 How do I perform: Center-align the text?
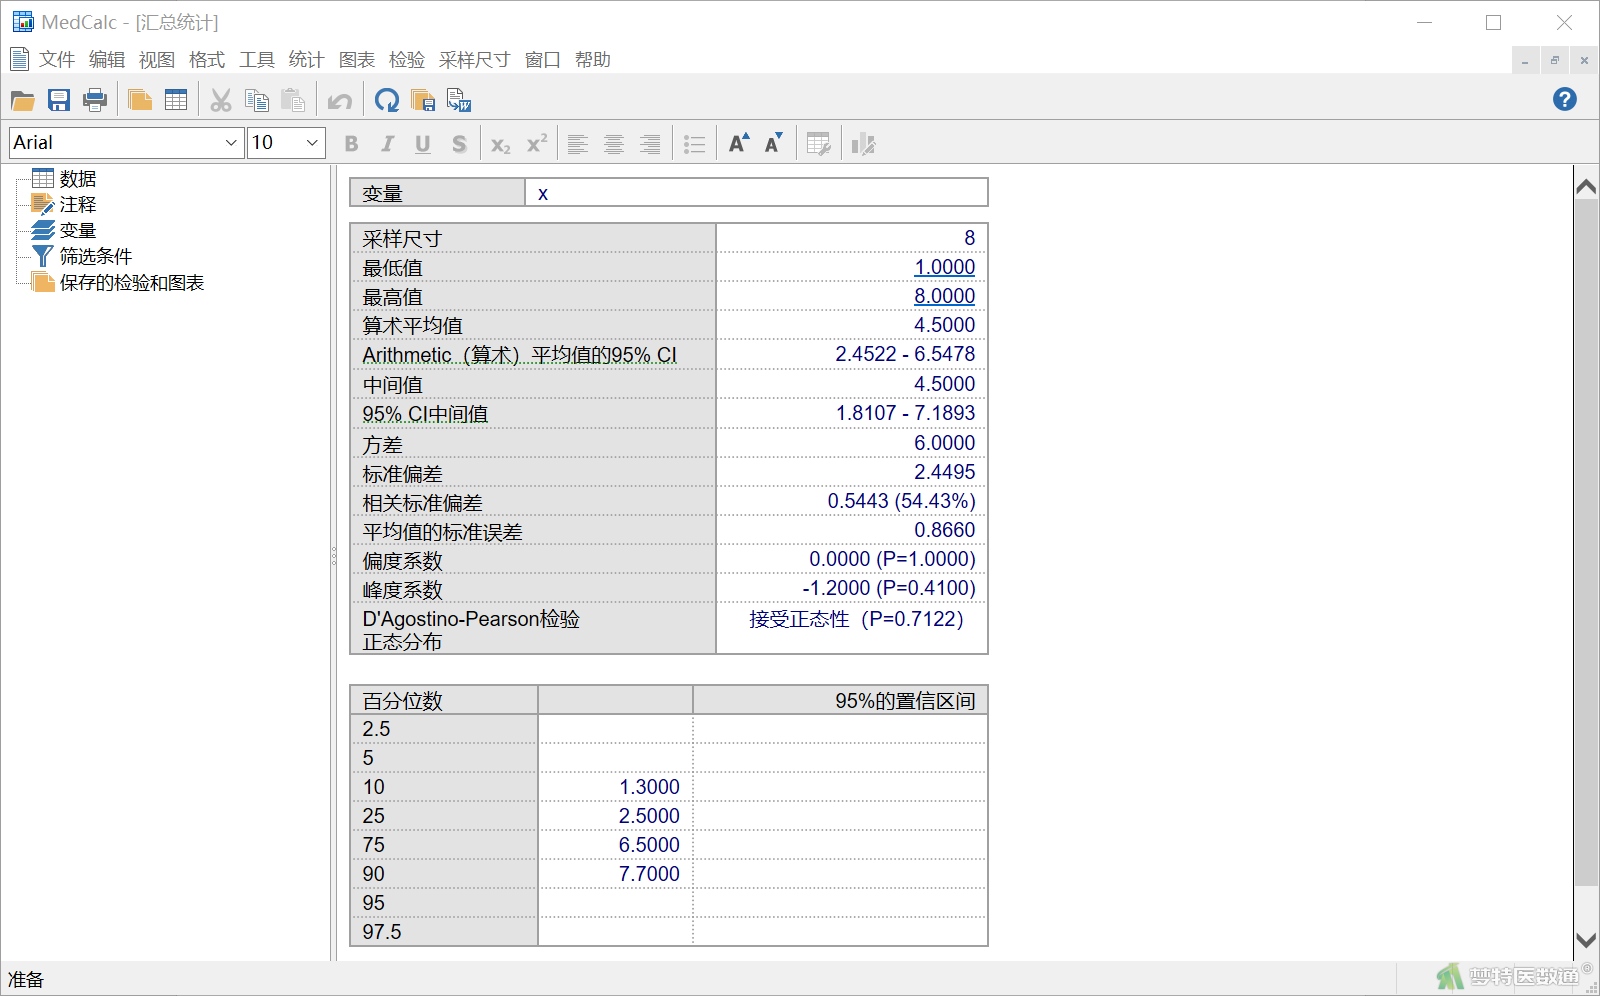614,144
